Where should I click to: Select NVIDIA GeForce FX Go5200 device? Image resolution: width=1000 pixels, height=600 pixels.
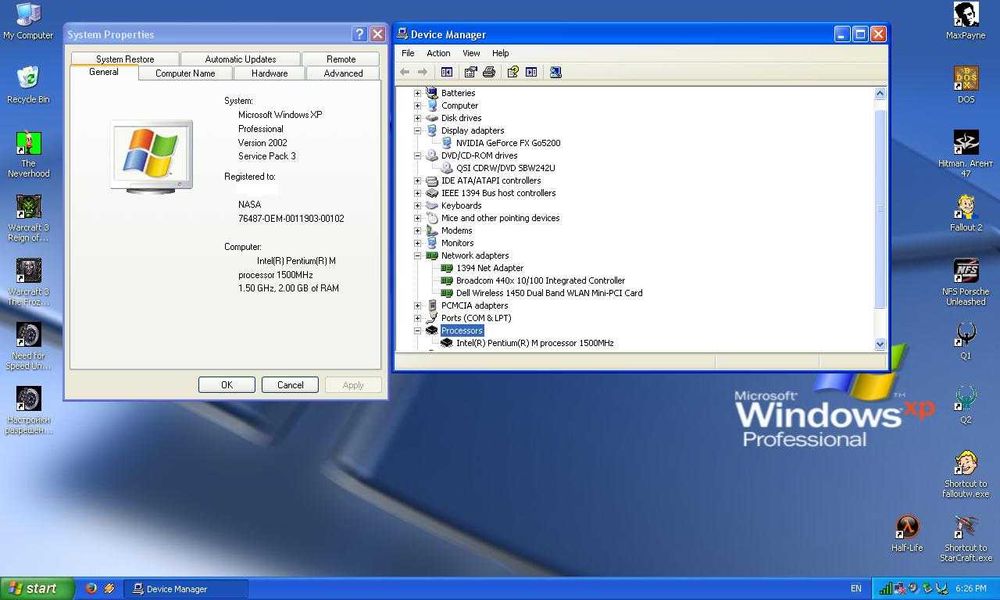(x=508, y=143)
